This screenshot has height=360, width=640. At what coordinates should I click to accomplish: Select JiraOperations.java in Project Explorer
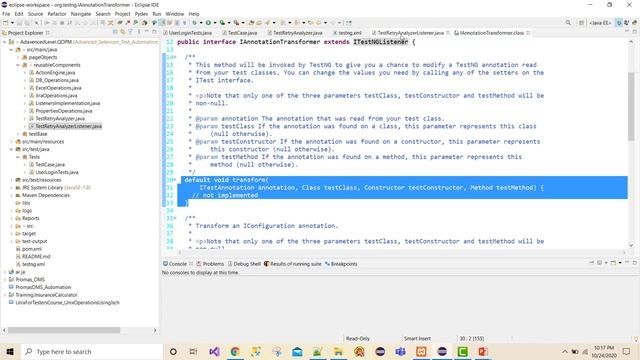(x=56, y=96)
